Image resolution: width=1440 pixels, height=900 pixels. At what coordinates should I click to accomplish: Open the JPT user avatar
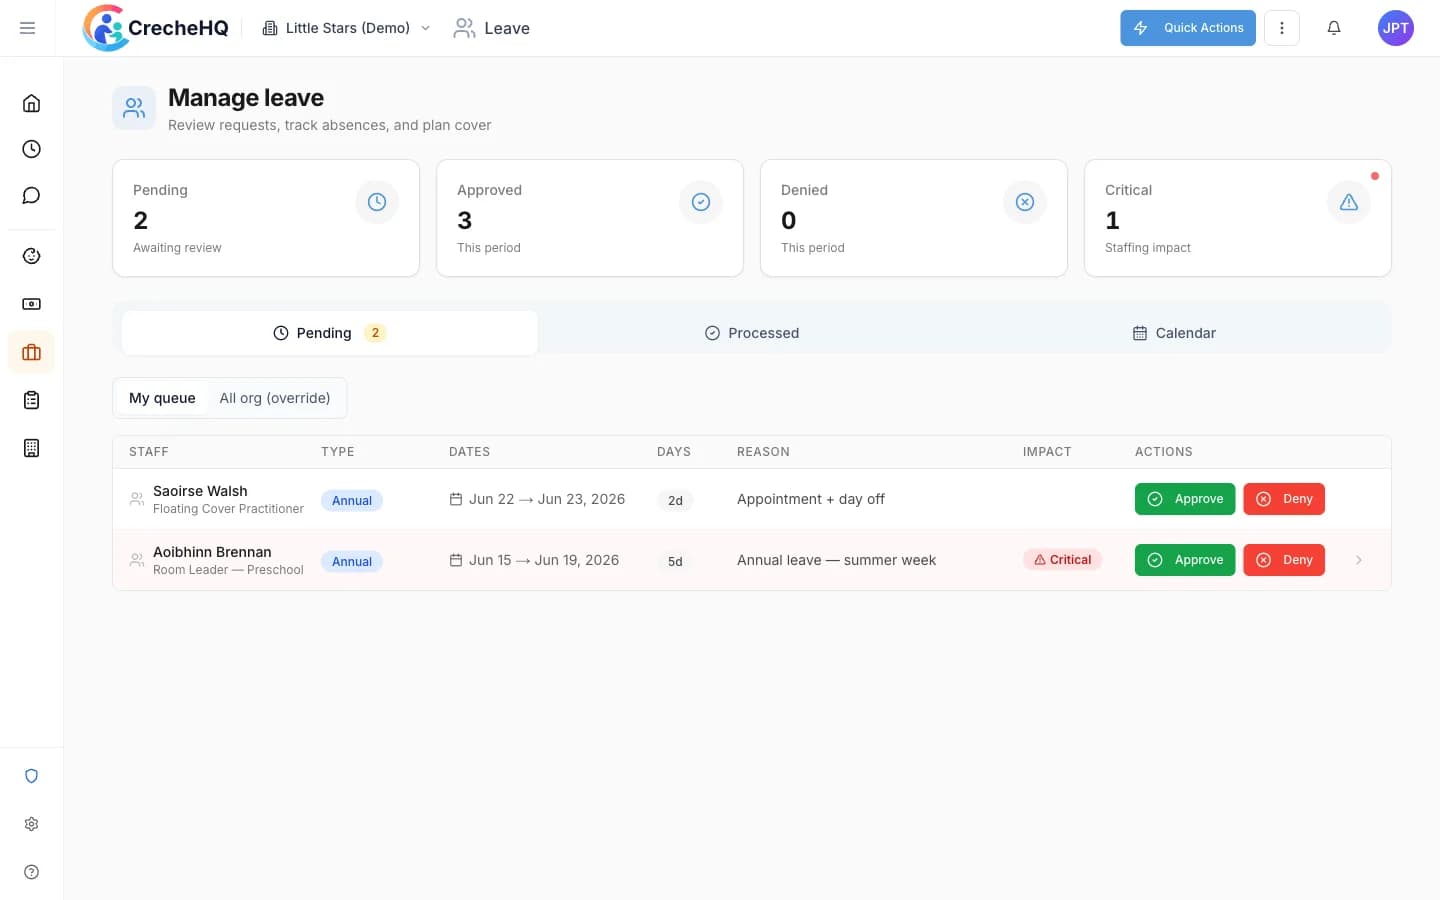[x=1396, y=28]
